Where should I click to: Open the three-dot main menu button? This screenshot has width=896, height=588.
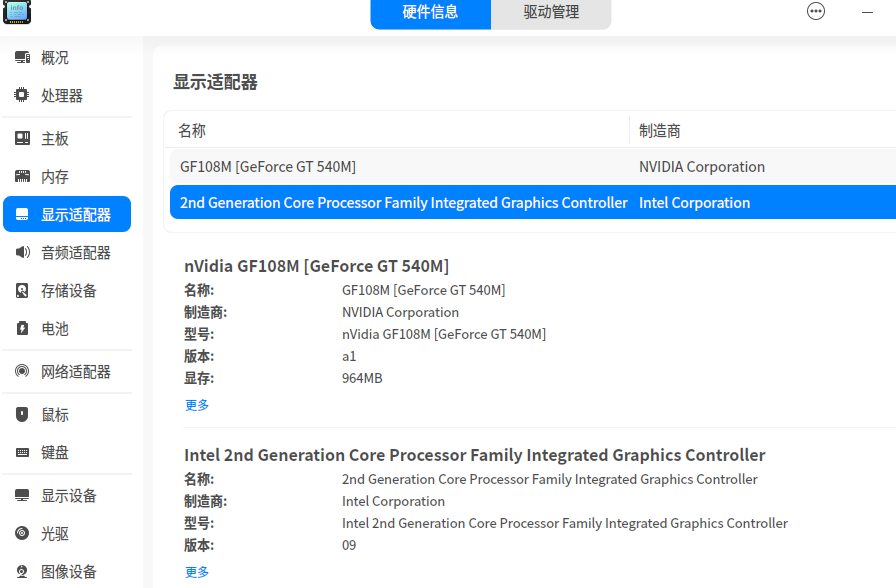[816, 12]
